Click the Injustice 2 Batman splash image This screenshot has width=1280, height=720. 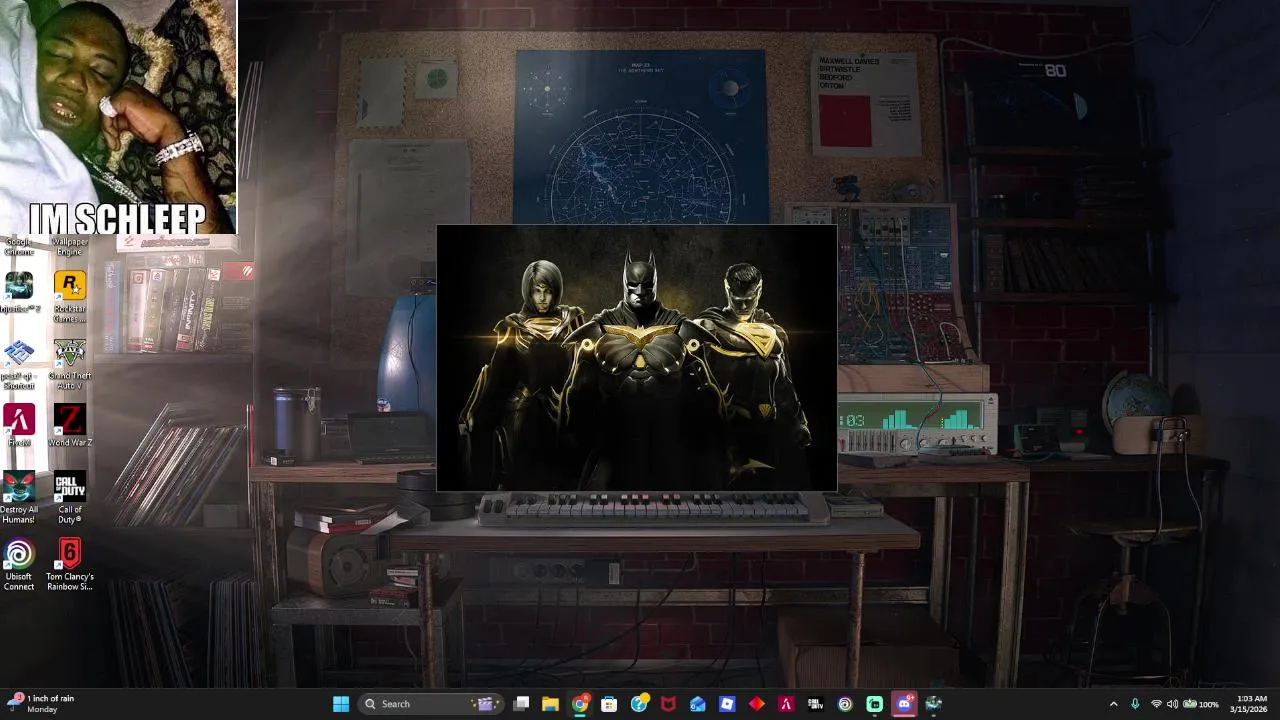[x=637, y=358]
